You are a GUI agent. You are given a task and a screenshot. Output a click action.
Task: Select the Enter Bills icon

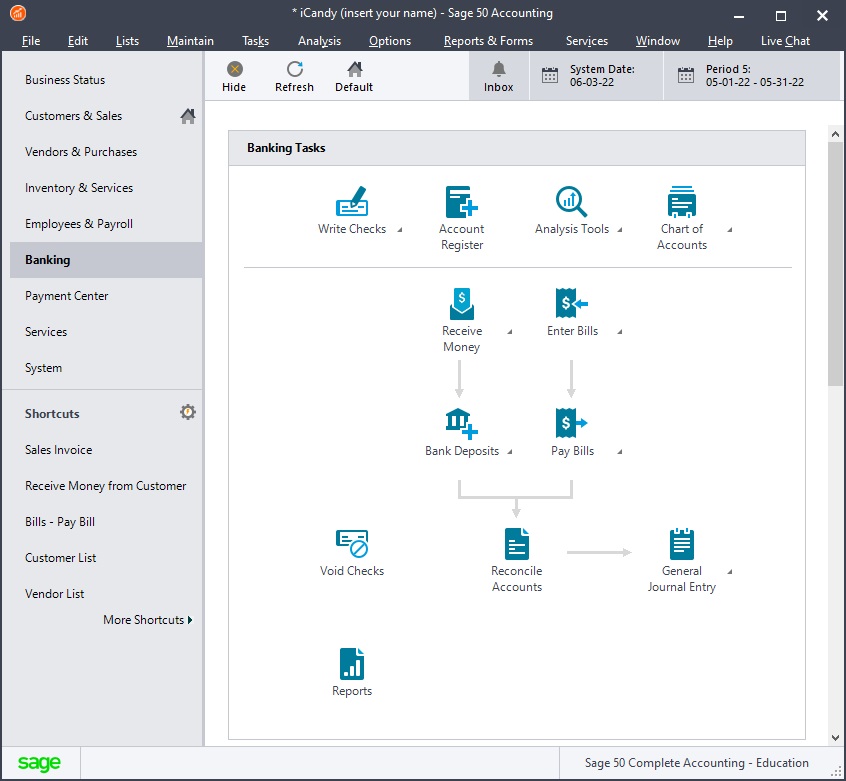coord(571,303)
